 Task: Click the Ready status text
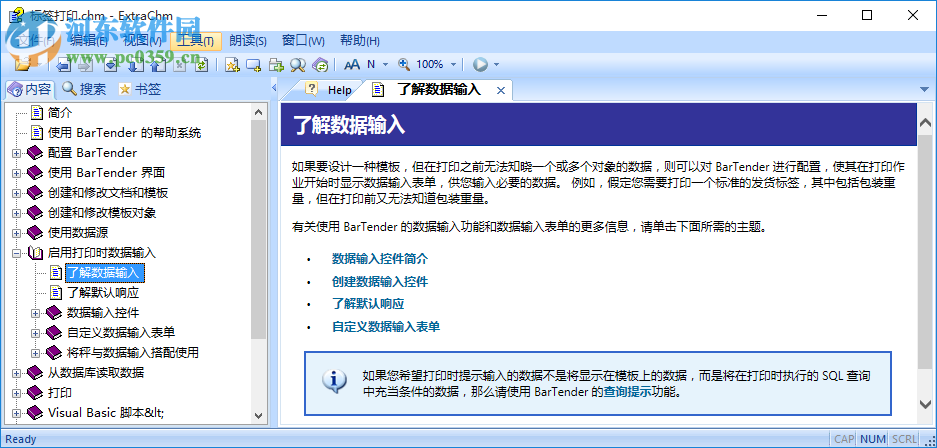pyautogui.click(x=21, y=439)
